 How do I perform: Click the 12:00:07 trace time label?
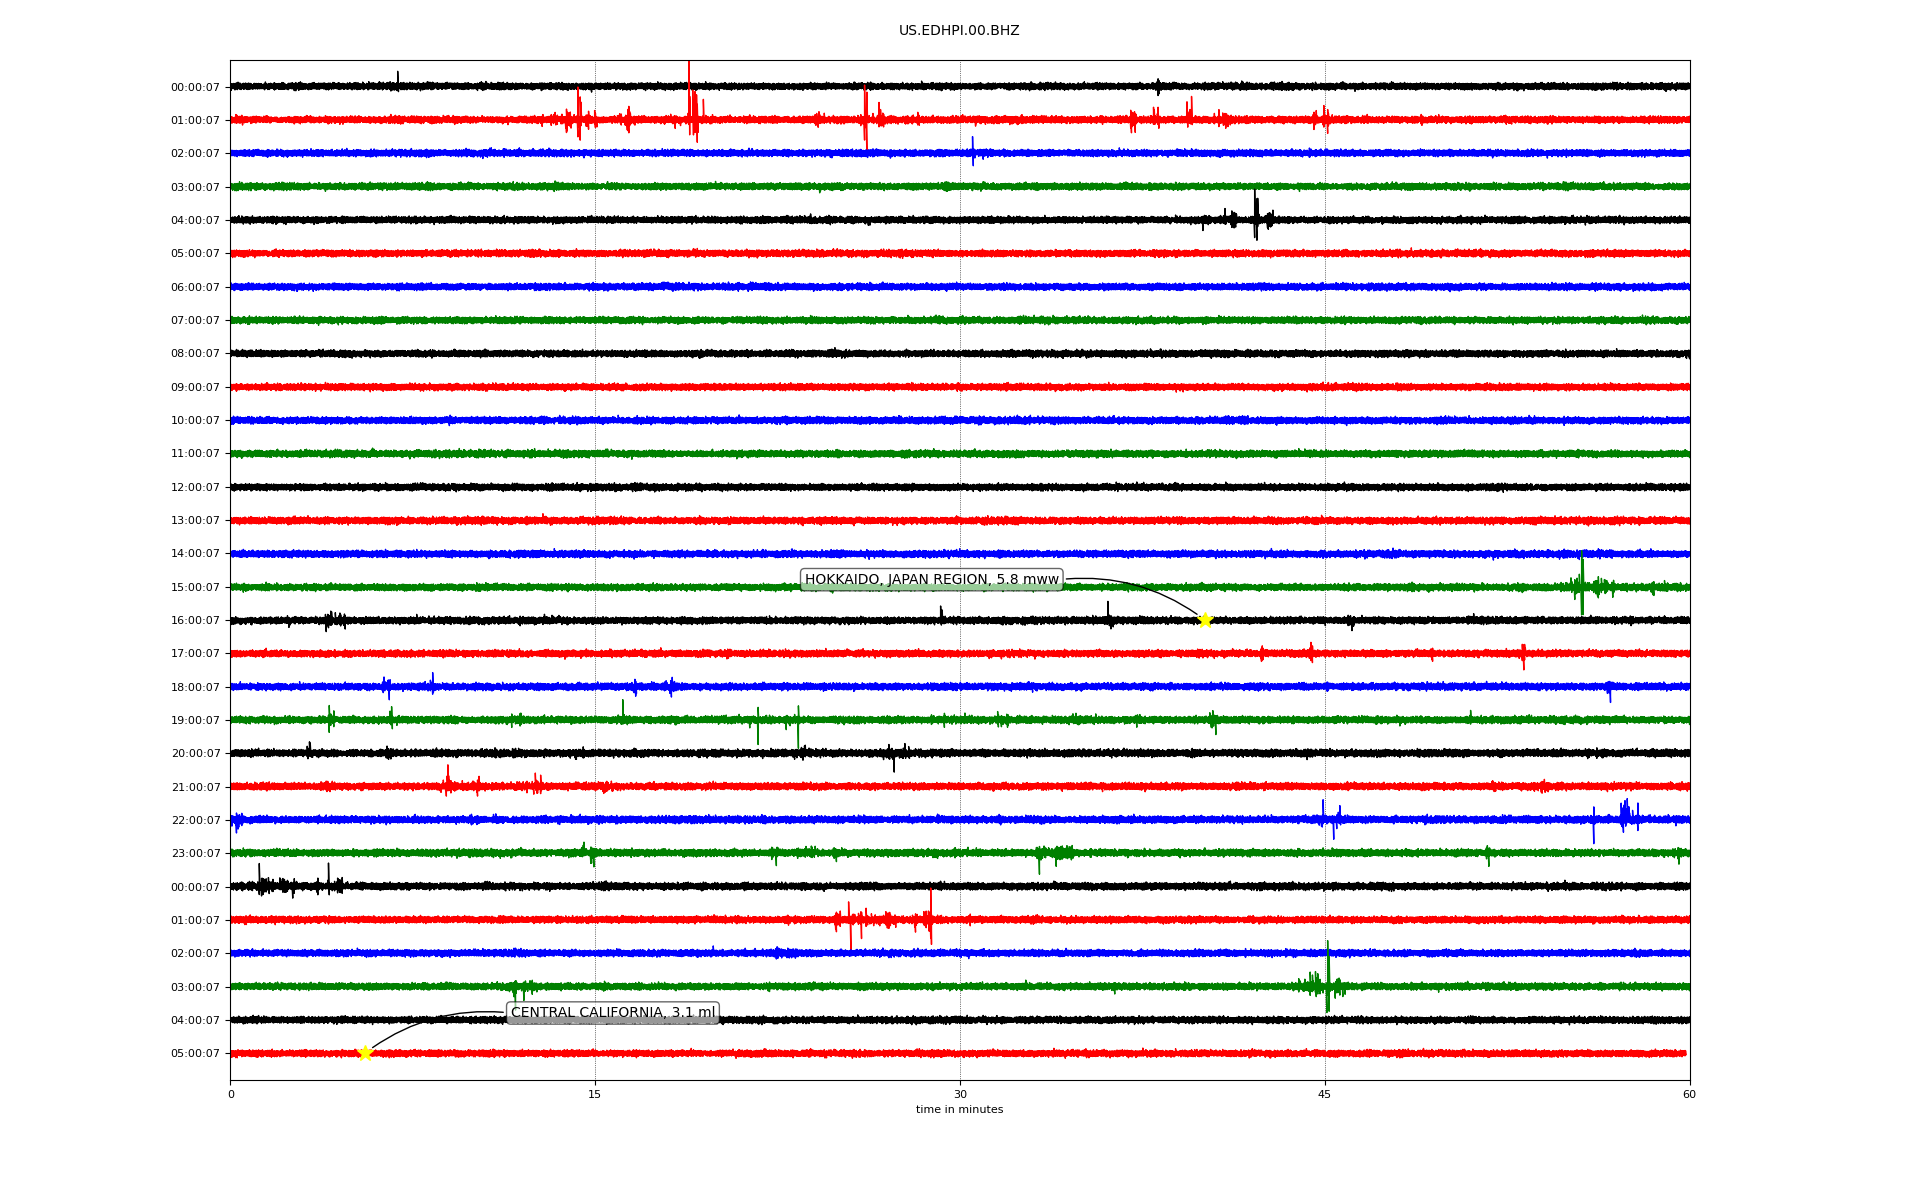click(x=195, y=487)
